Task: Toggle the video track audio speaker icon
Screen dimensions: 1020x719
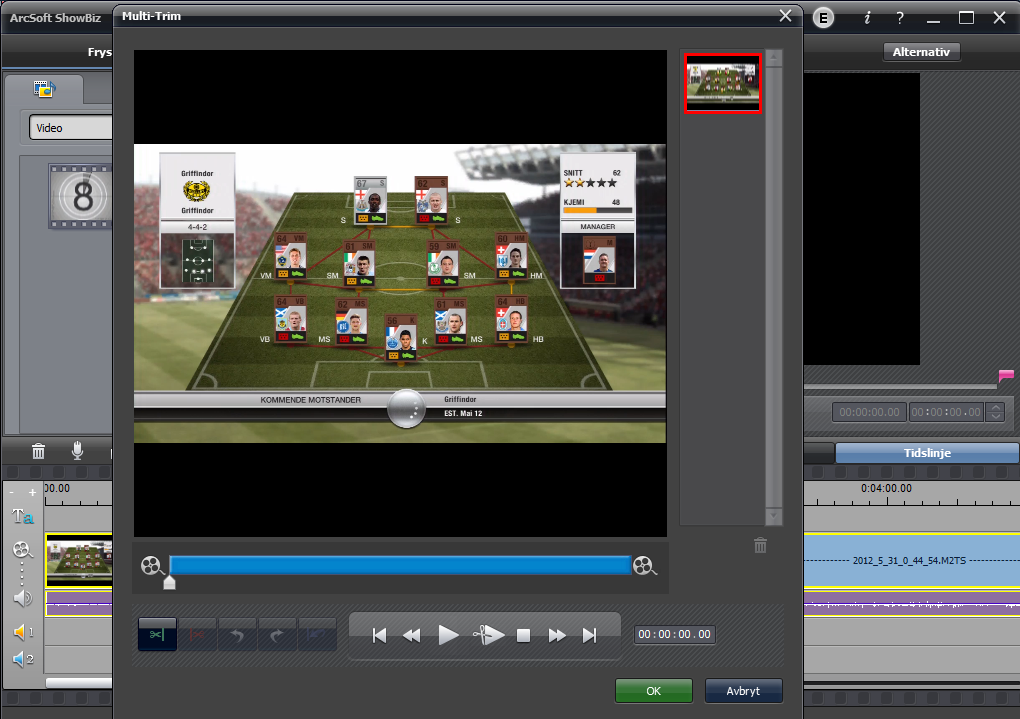Action: pyautogui.click(x=23, y=598)
